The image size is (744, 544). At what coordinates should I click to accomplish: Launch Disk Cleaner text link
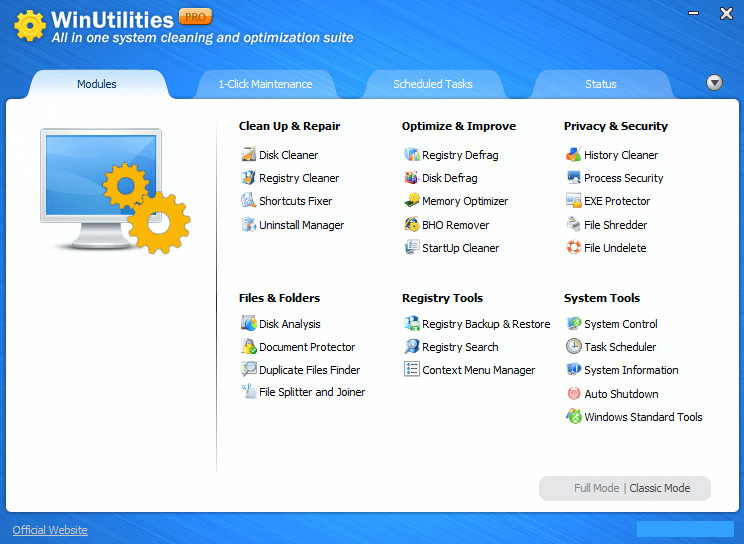click(288, 155)
